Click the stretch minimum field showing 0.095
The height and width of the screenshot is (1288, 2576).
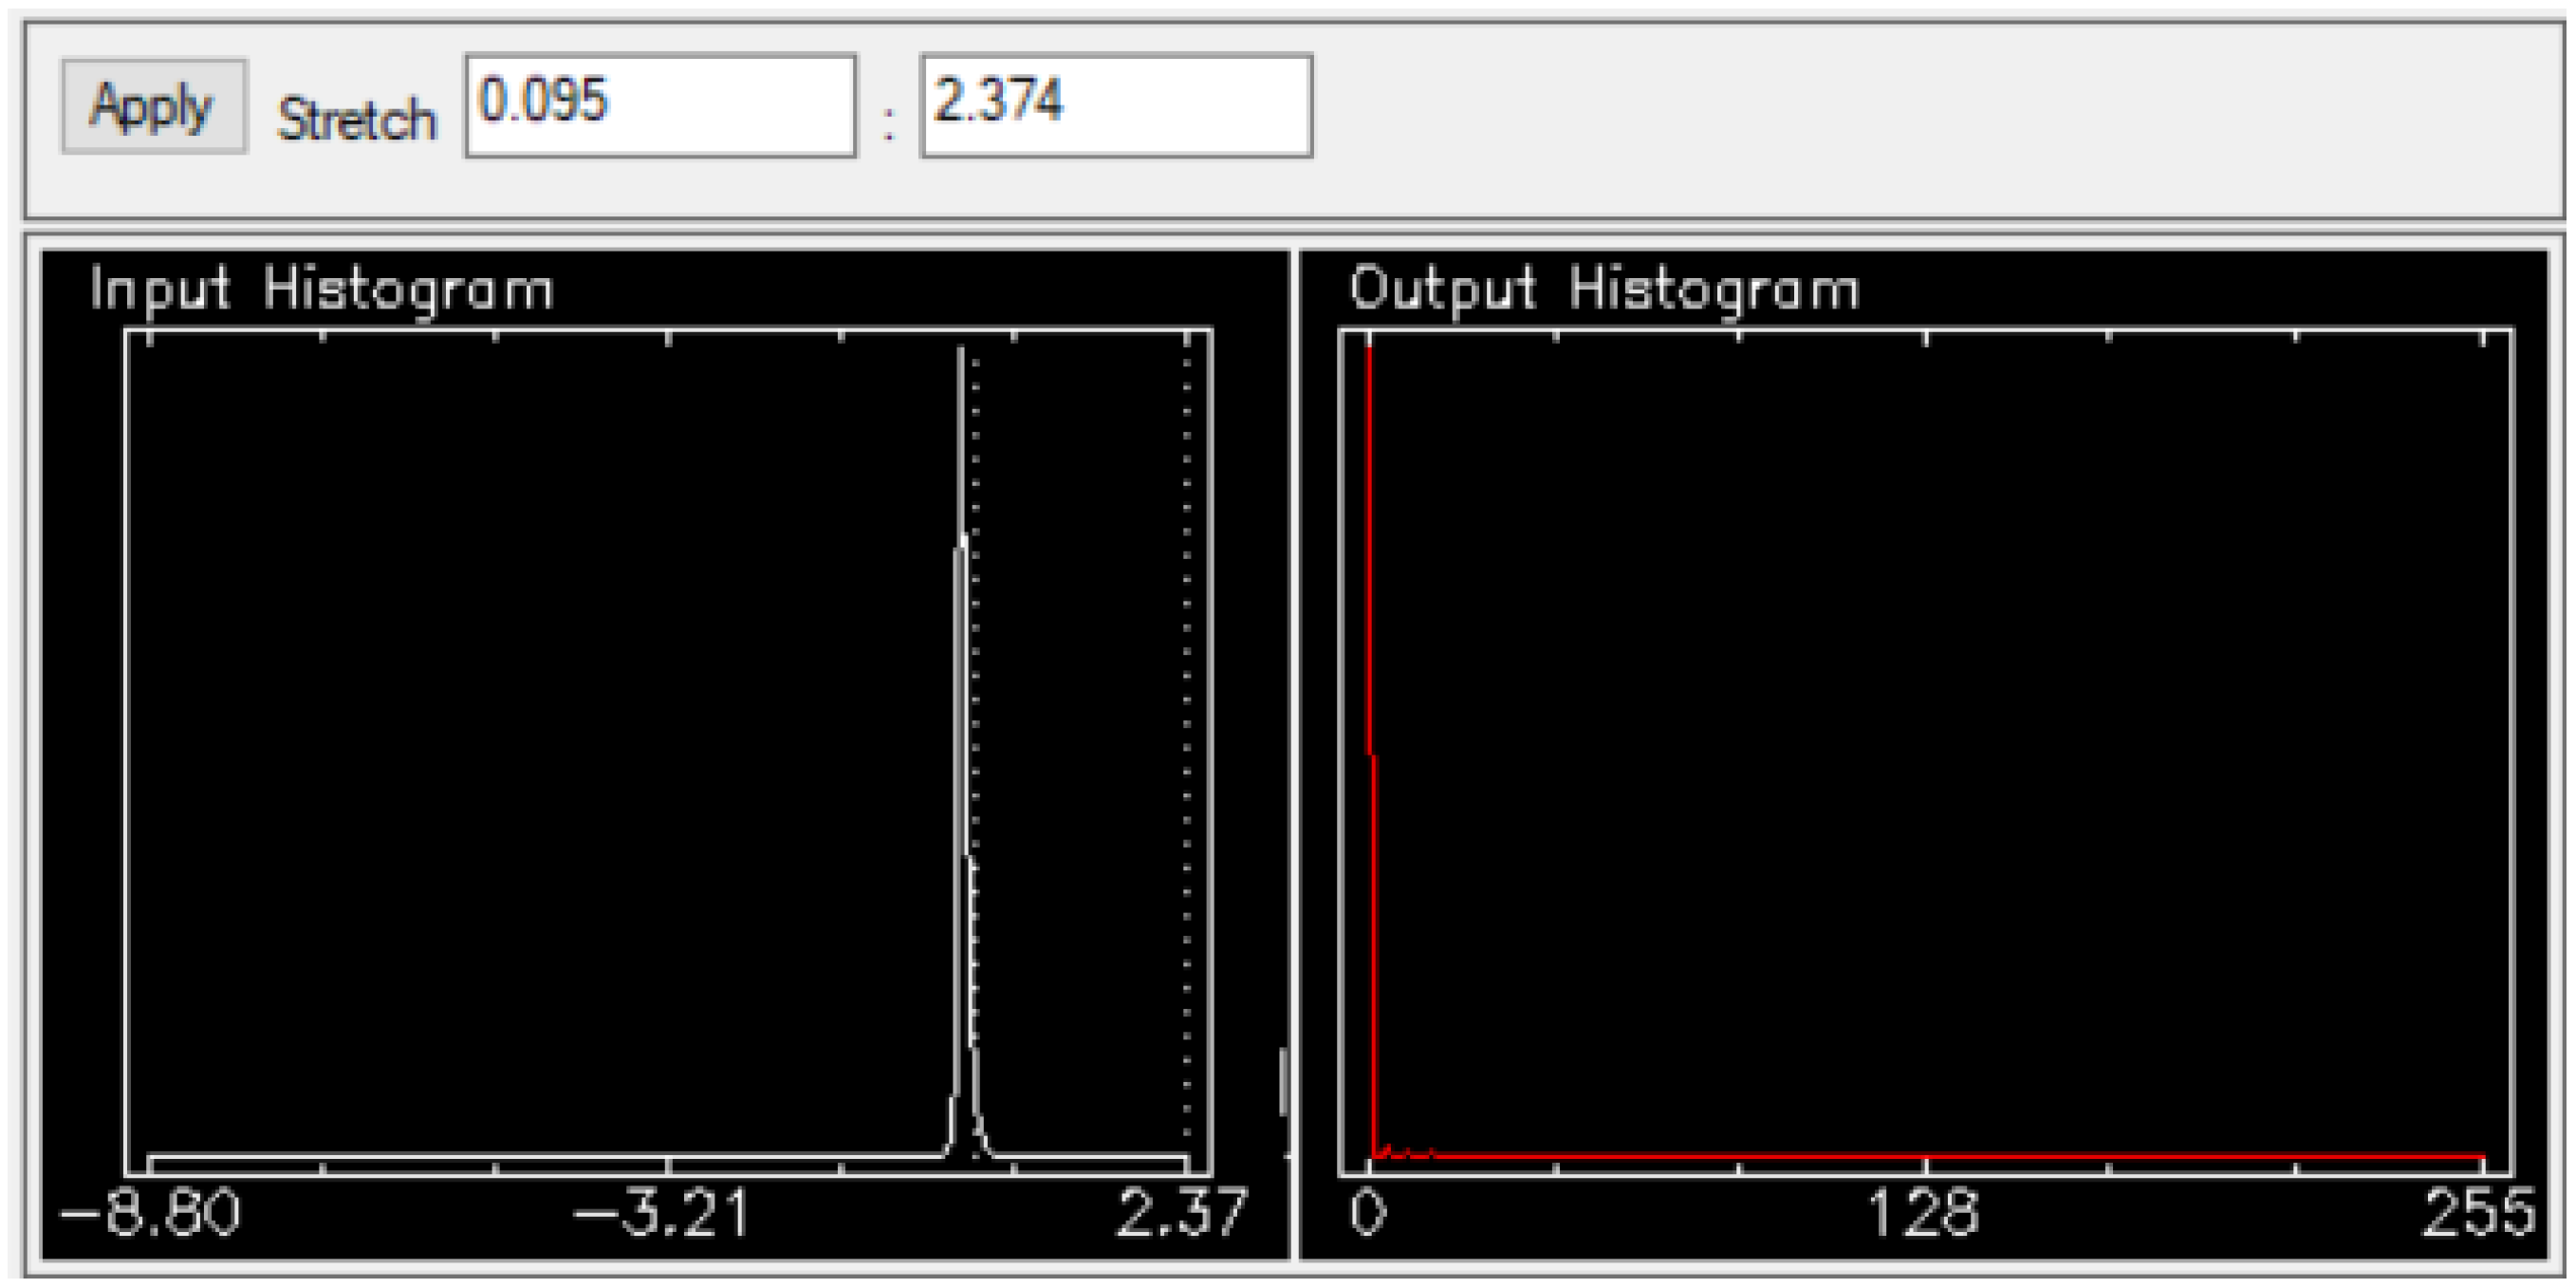(660, 106)
